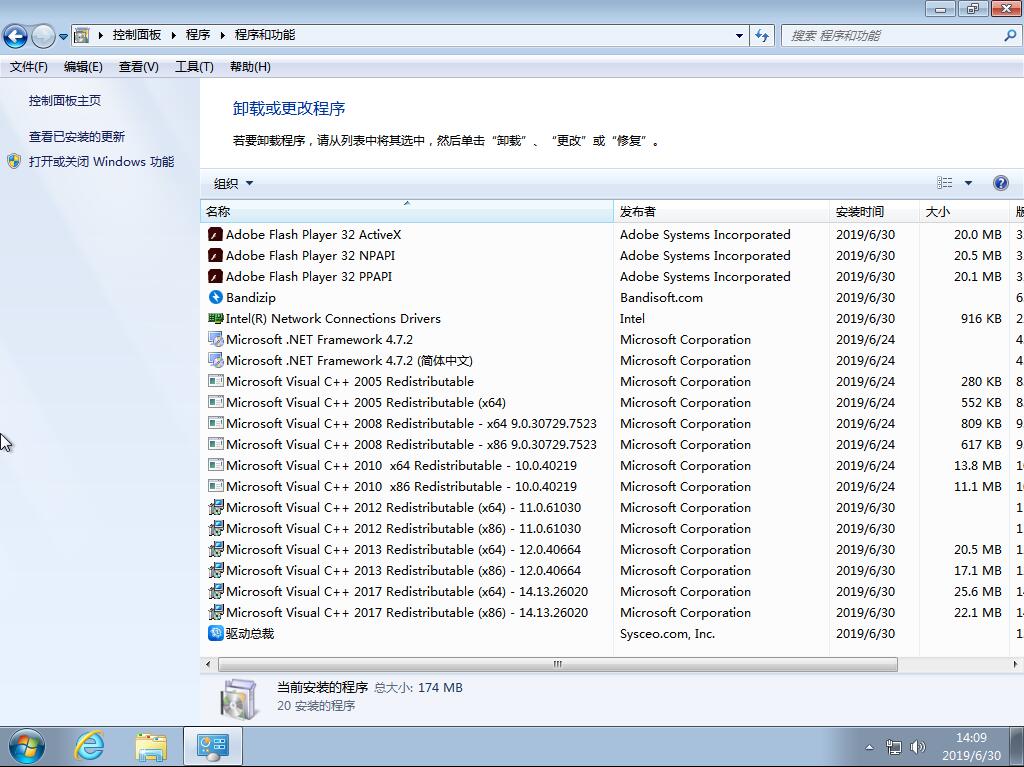Open the 文件(F) menu

pyautogui.click(x=29, y=67)
